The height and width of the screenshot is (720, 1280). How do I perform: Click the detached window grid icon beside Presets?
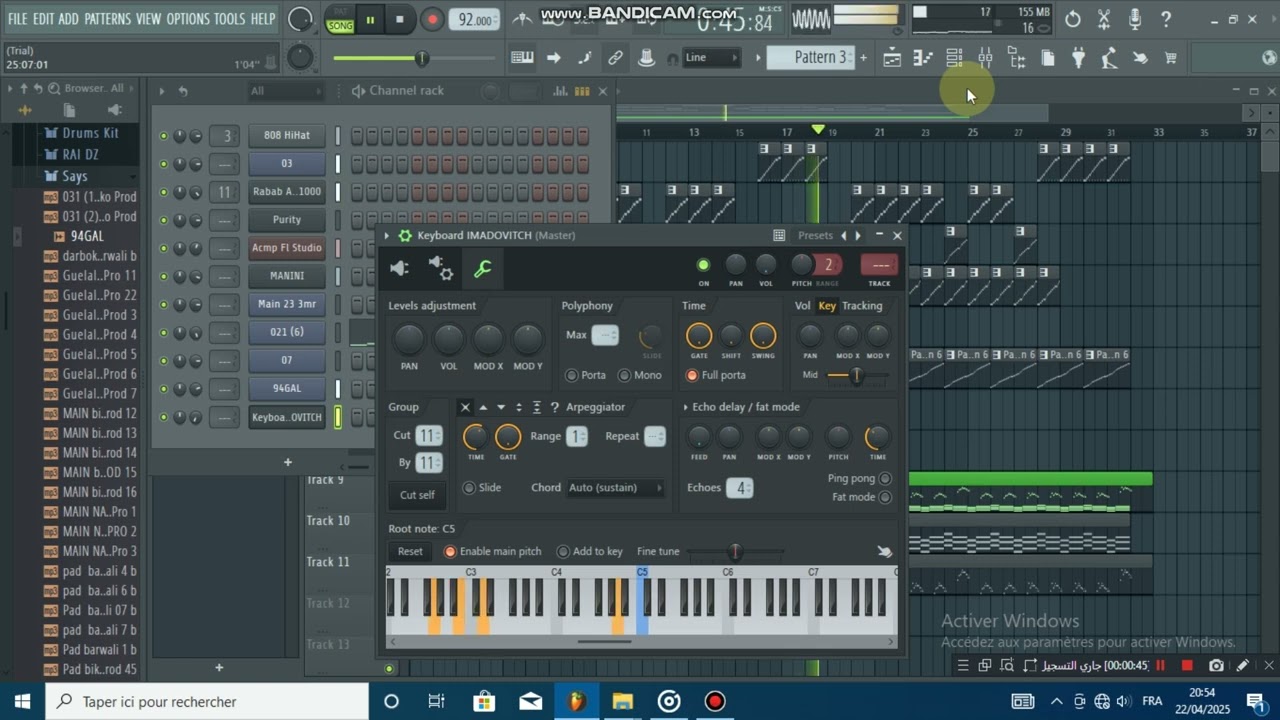779,236
